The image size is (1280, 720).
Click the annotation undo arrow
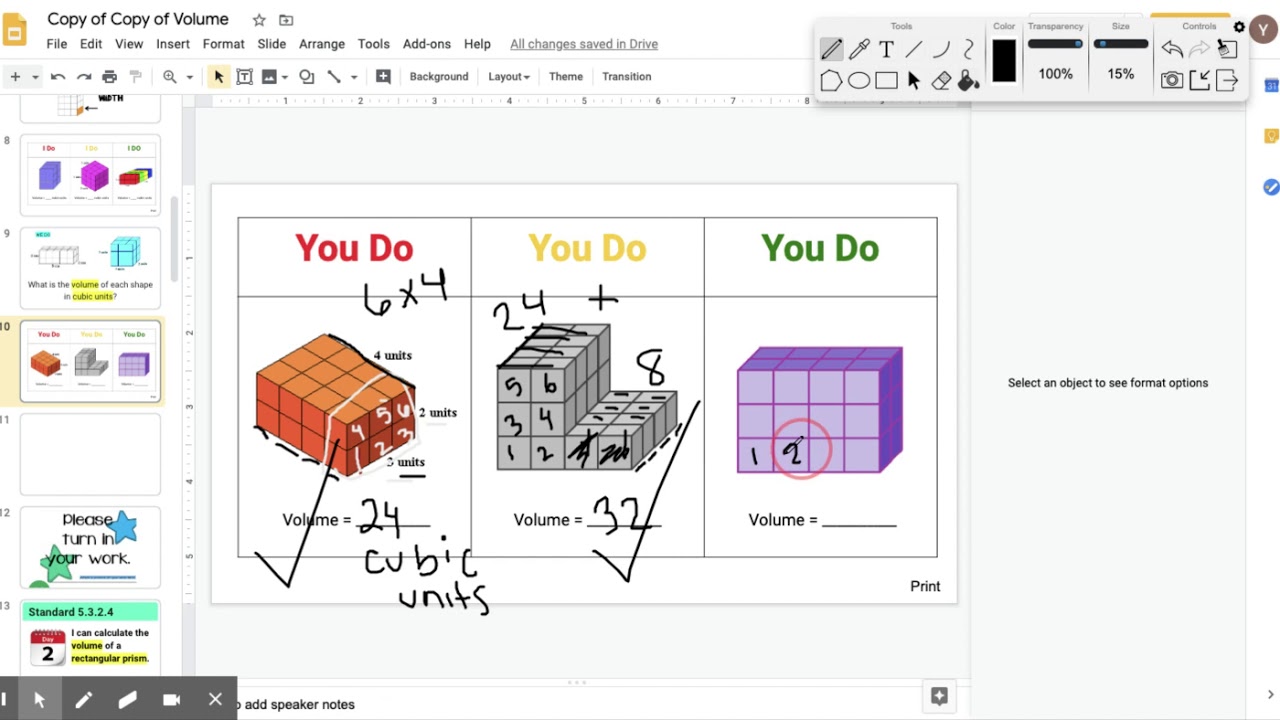coord(1172,49)
